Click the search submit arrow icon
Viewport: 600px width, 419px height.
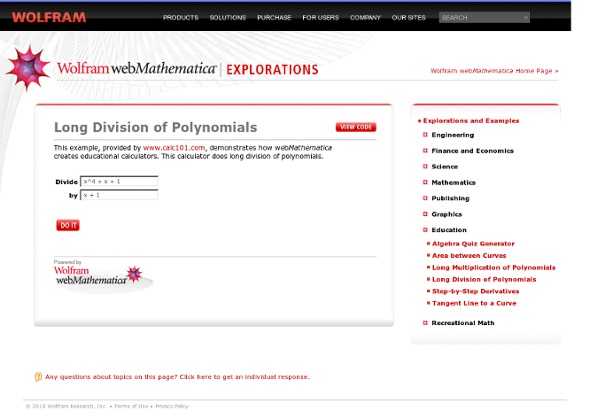[x=526, y=18]
